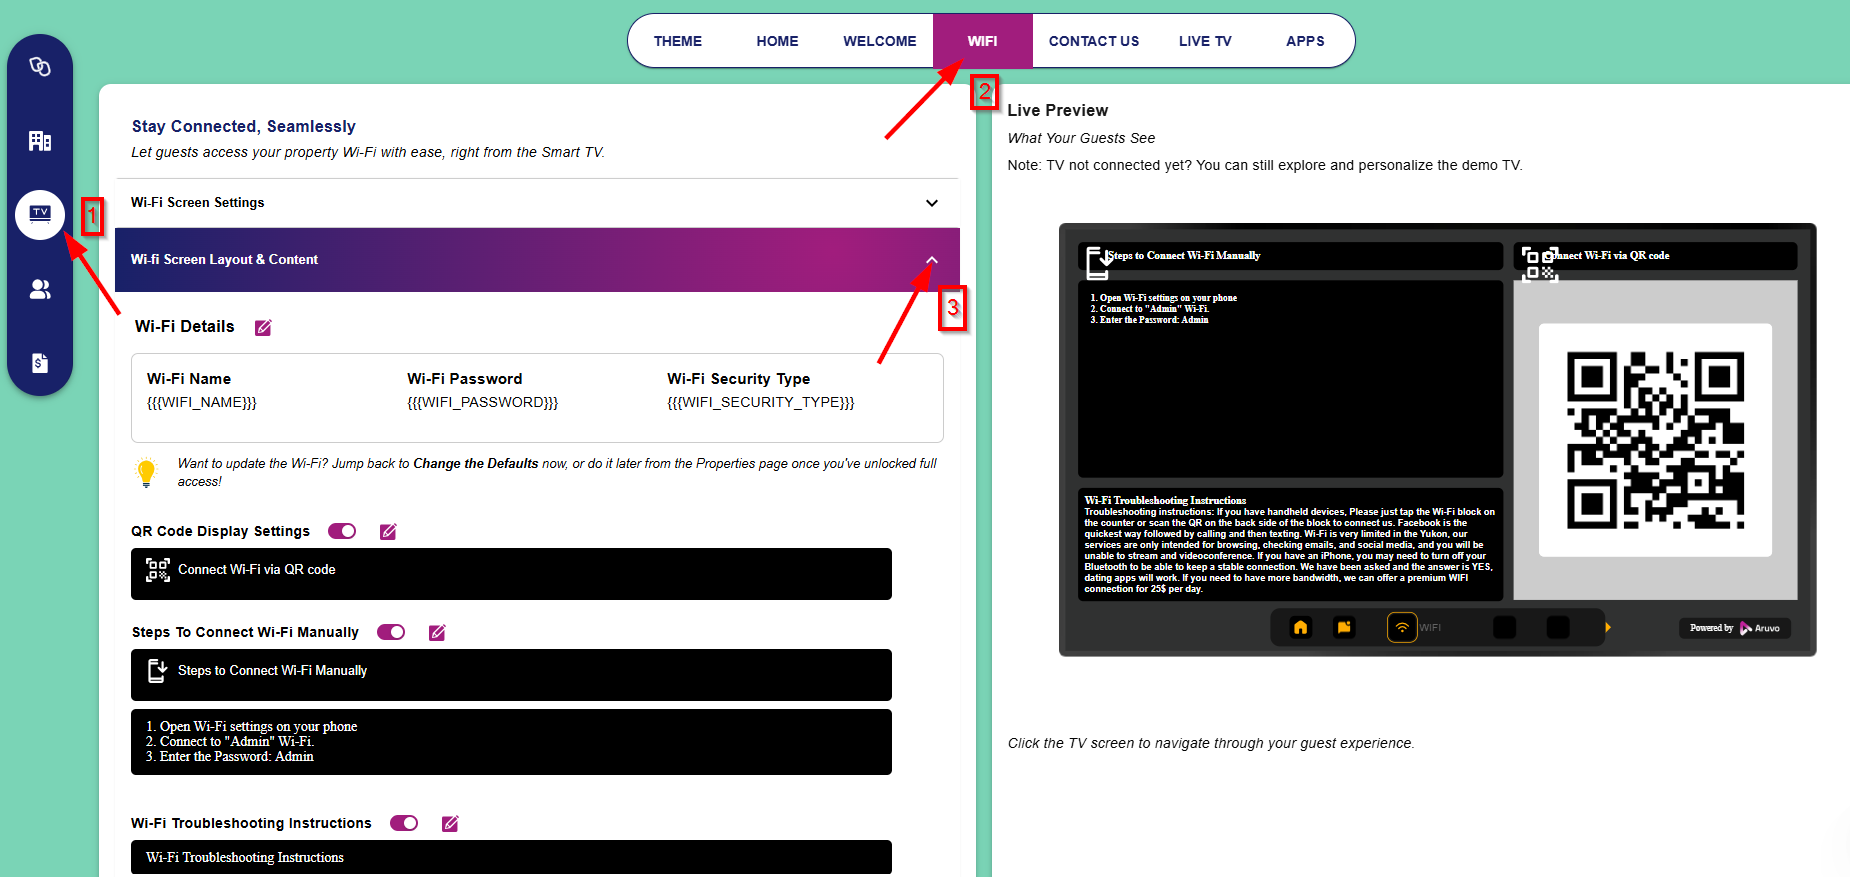Open the linked circles icon in sidebar

[x=40, y=67]
